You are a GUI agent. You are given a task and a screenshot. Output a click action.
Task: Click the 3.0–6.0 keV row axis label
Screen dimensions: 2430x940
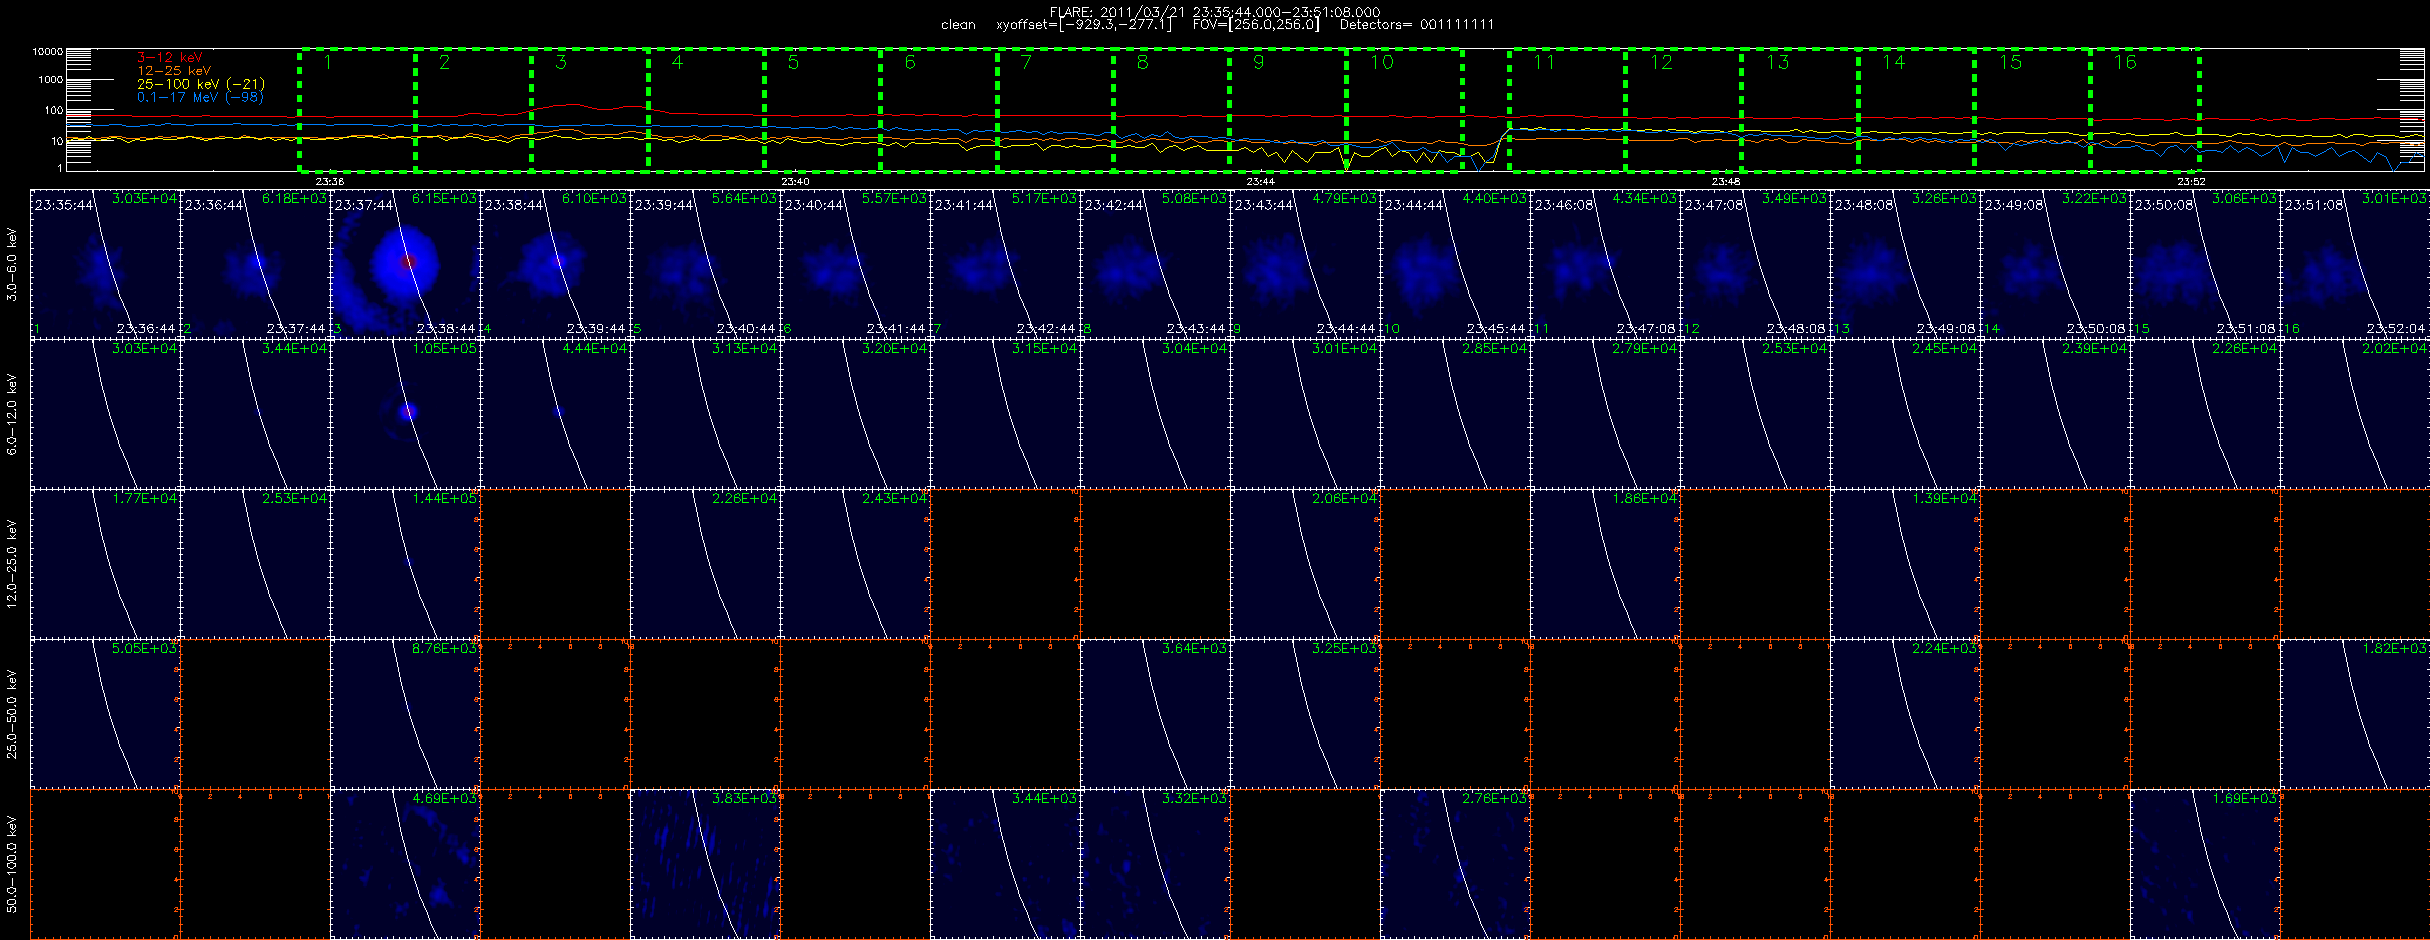point(12,264)
